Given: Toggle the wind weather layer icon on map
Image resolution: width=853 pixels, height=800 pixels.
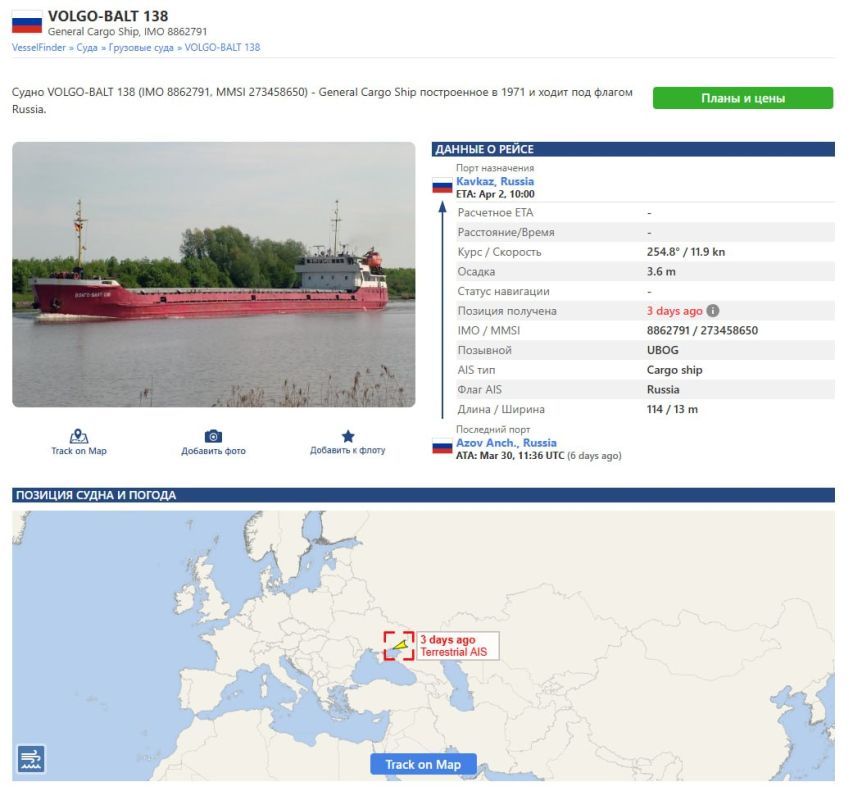Looking at the screenshot, I should coord(31,759).
